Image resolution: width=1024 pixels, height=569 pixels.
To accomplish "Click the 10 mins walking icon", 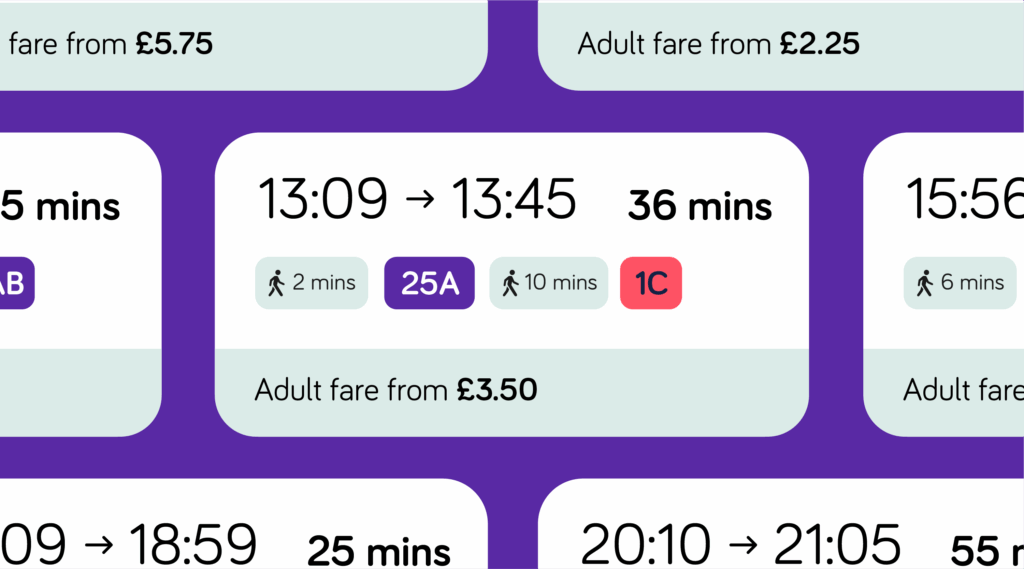I will coord(511,284).
